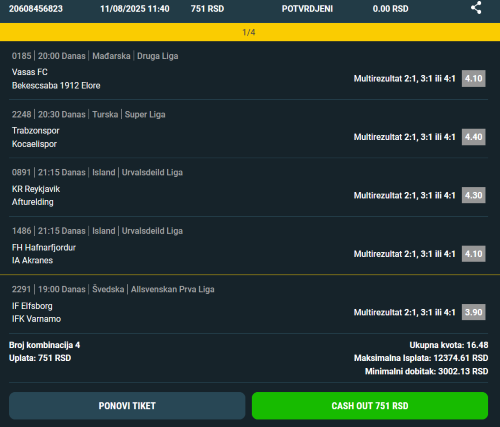Screen dimensions: 500x427
Task: Click the PONOVI TIKET button
Action: pyautogui.click(x=127, y=406)
